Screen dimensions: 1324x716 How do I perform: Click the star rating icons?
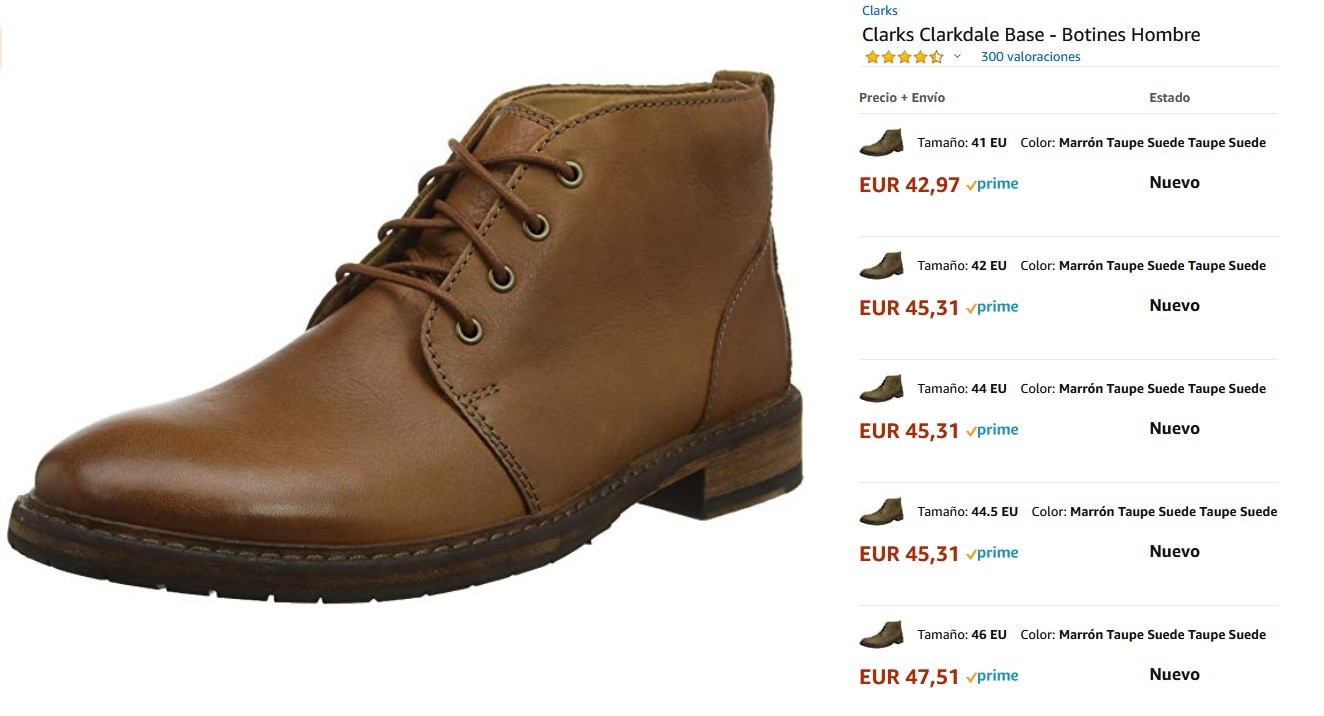click(x=904, y=57)
